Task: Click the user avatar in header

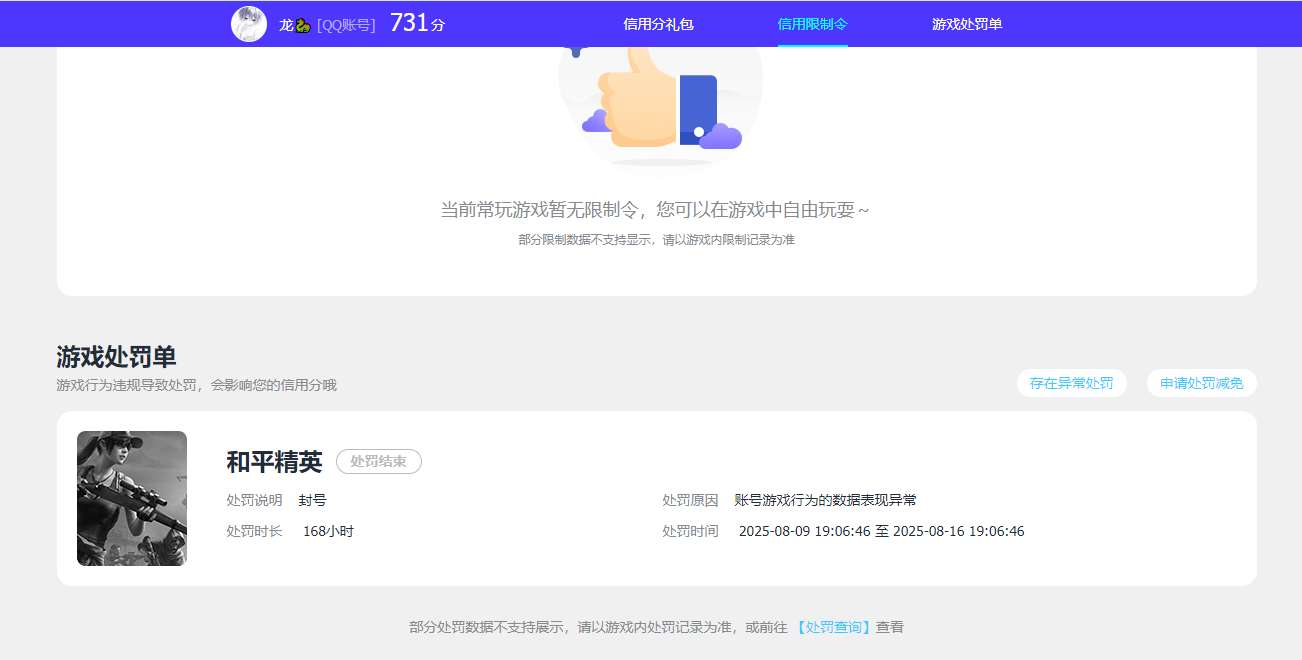Action: [249, 24]
